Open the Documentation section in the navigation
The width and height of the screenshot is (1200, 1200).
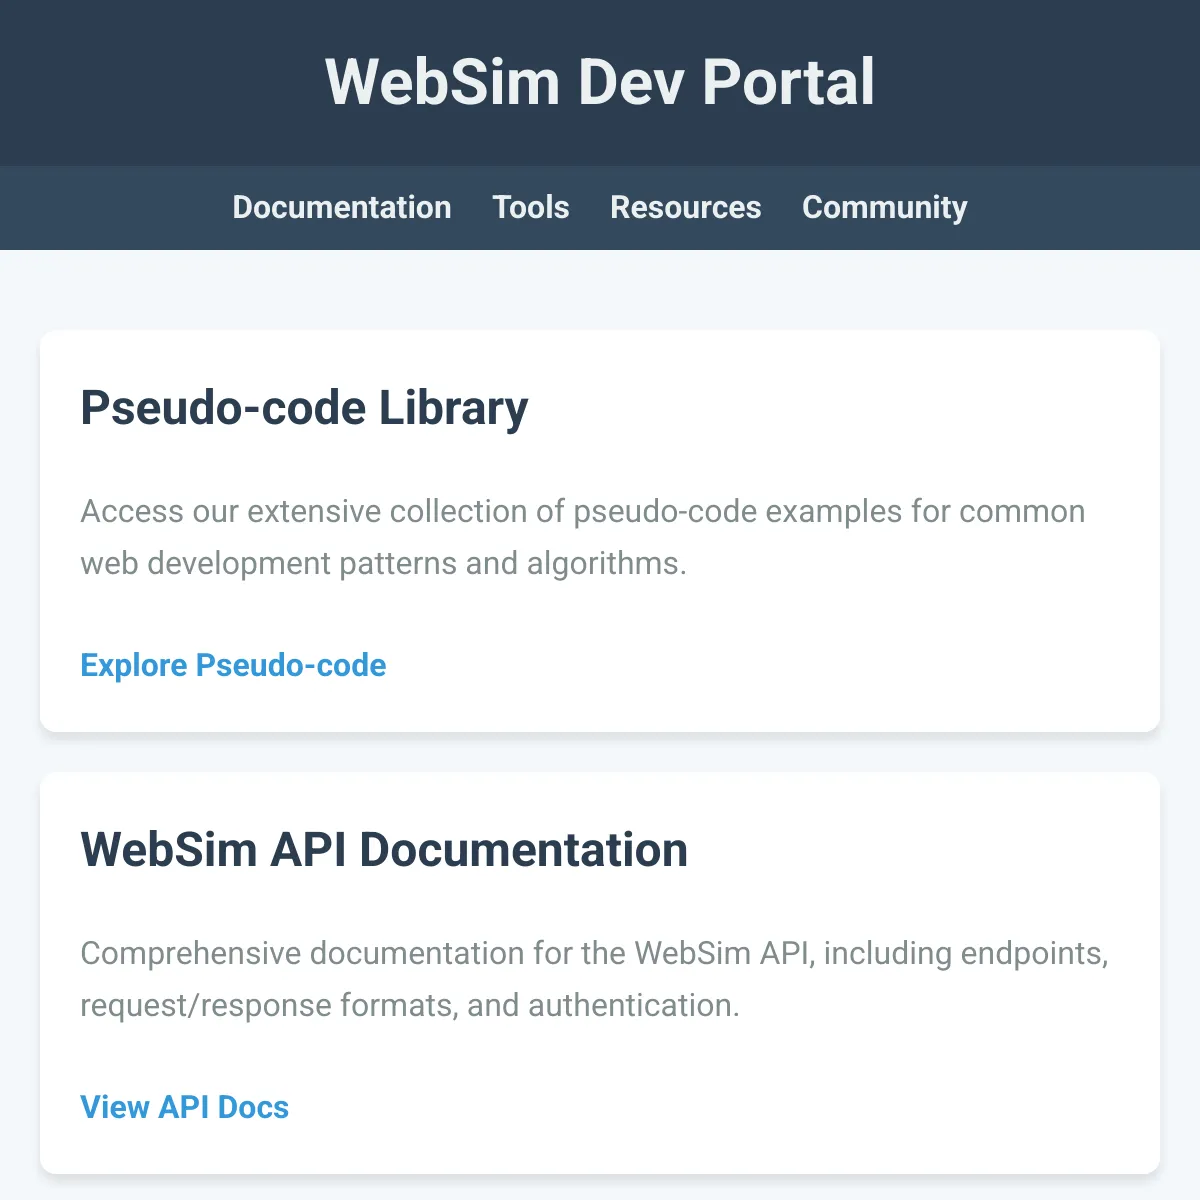point(341,208)
